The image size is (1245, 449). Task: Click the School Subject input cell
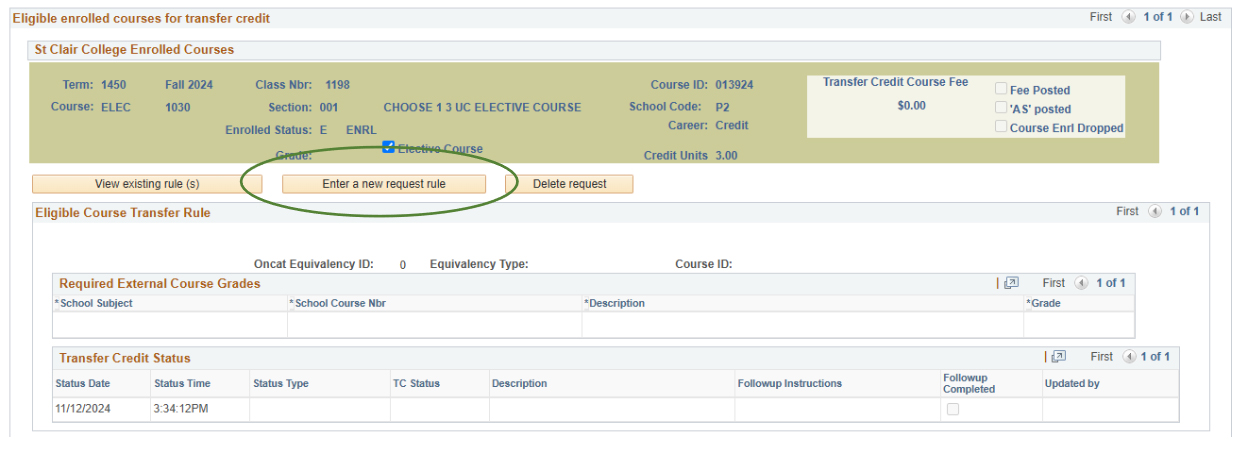pyautogui.click(x=169, y=325)
